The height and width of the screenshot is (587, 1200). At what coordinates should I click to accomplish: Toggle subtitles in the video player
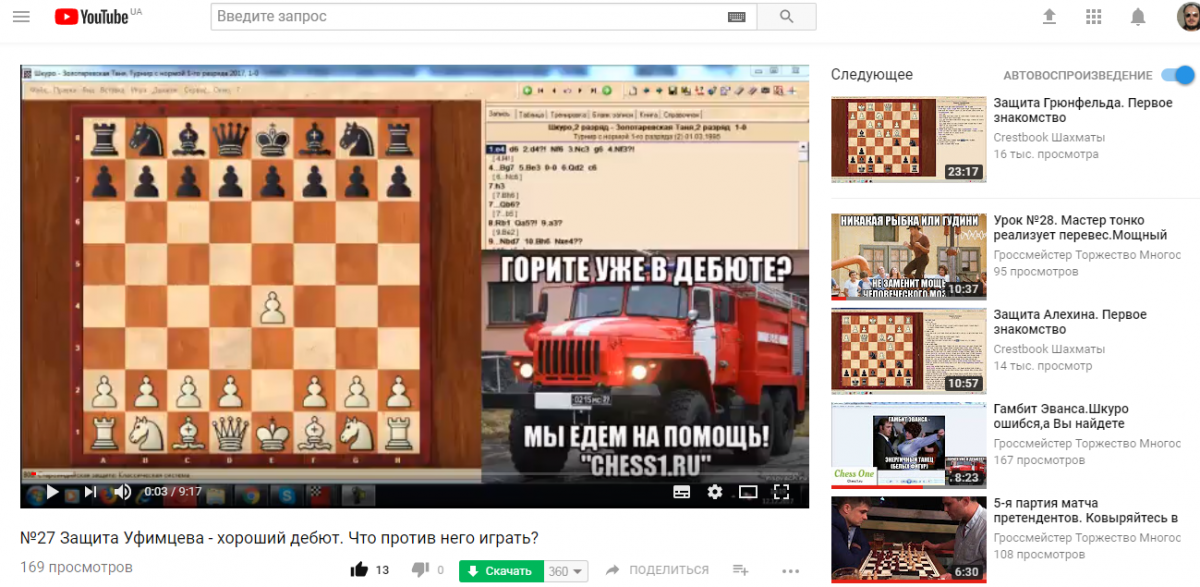[x=682, y=492]
